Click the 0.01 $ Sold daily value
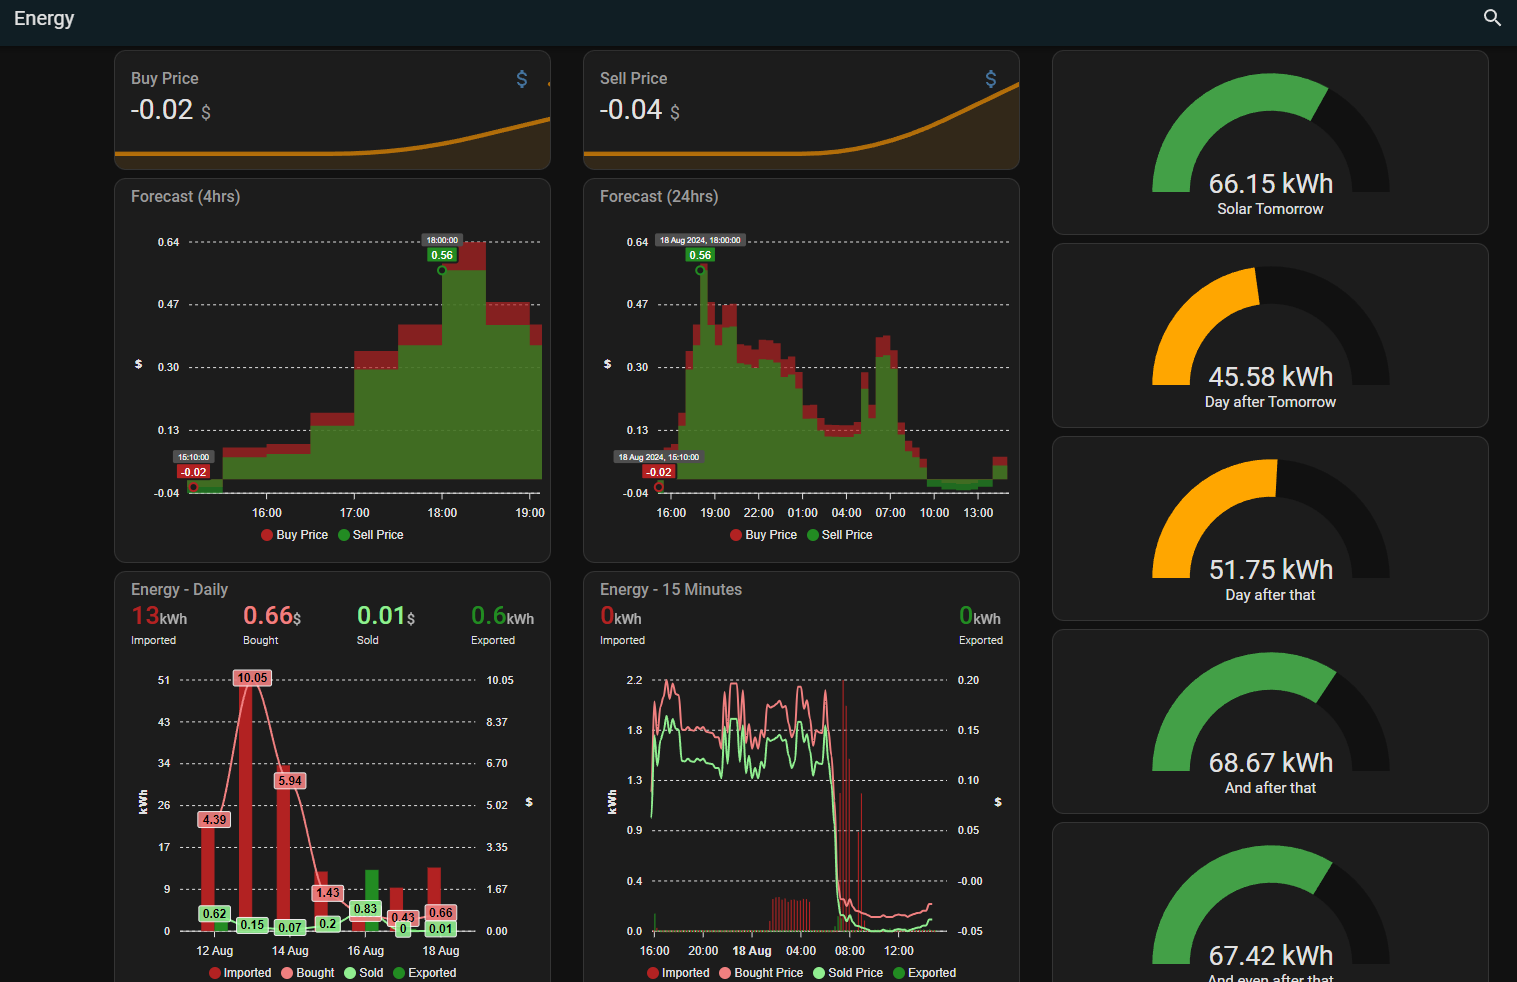1517x982 pixels. coord(386,616)
